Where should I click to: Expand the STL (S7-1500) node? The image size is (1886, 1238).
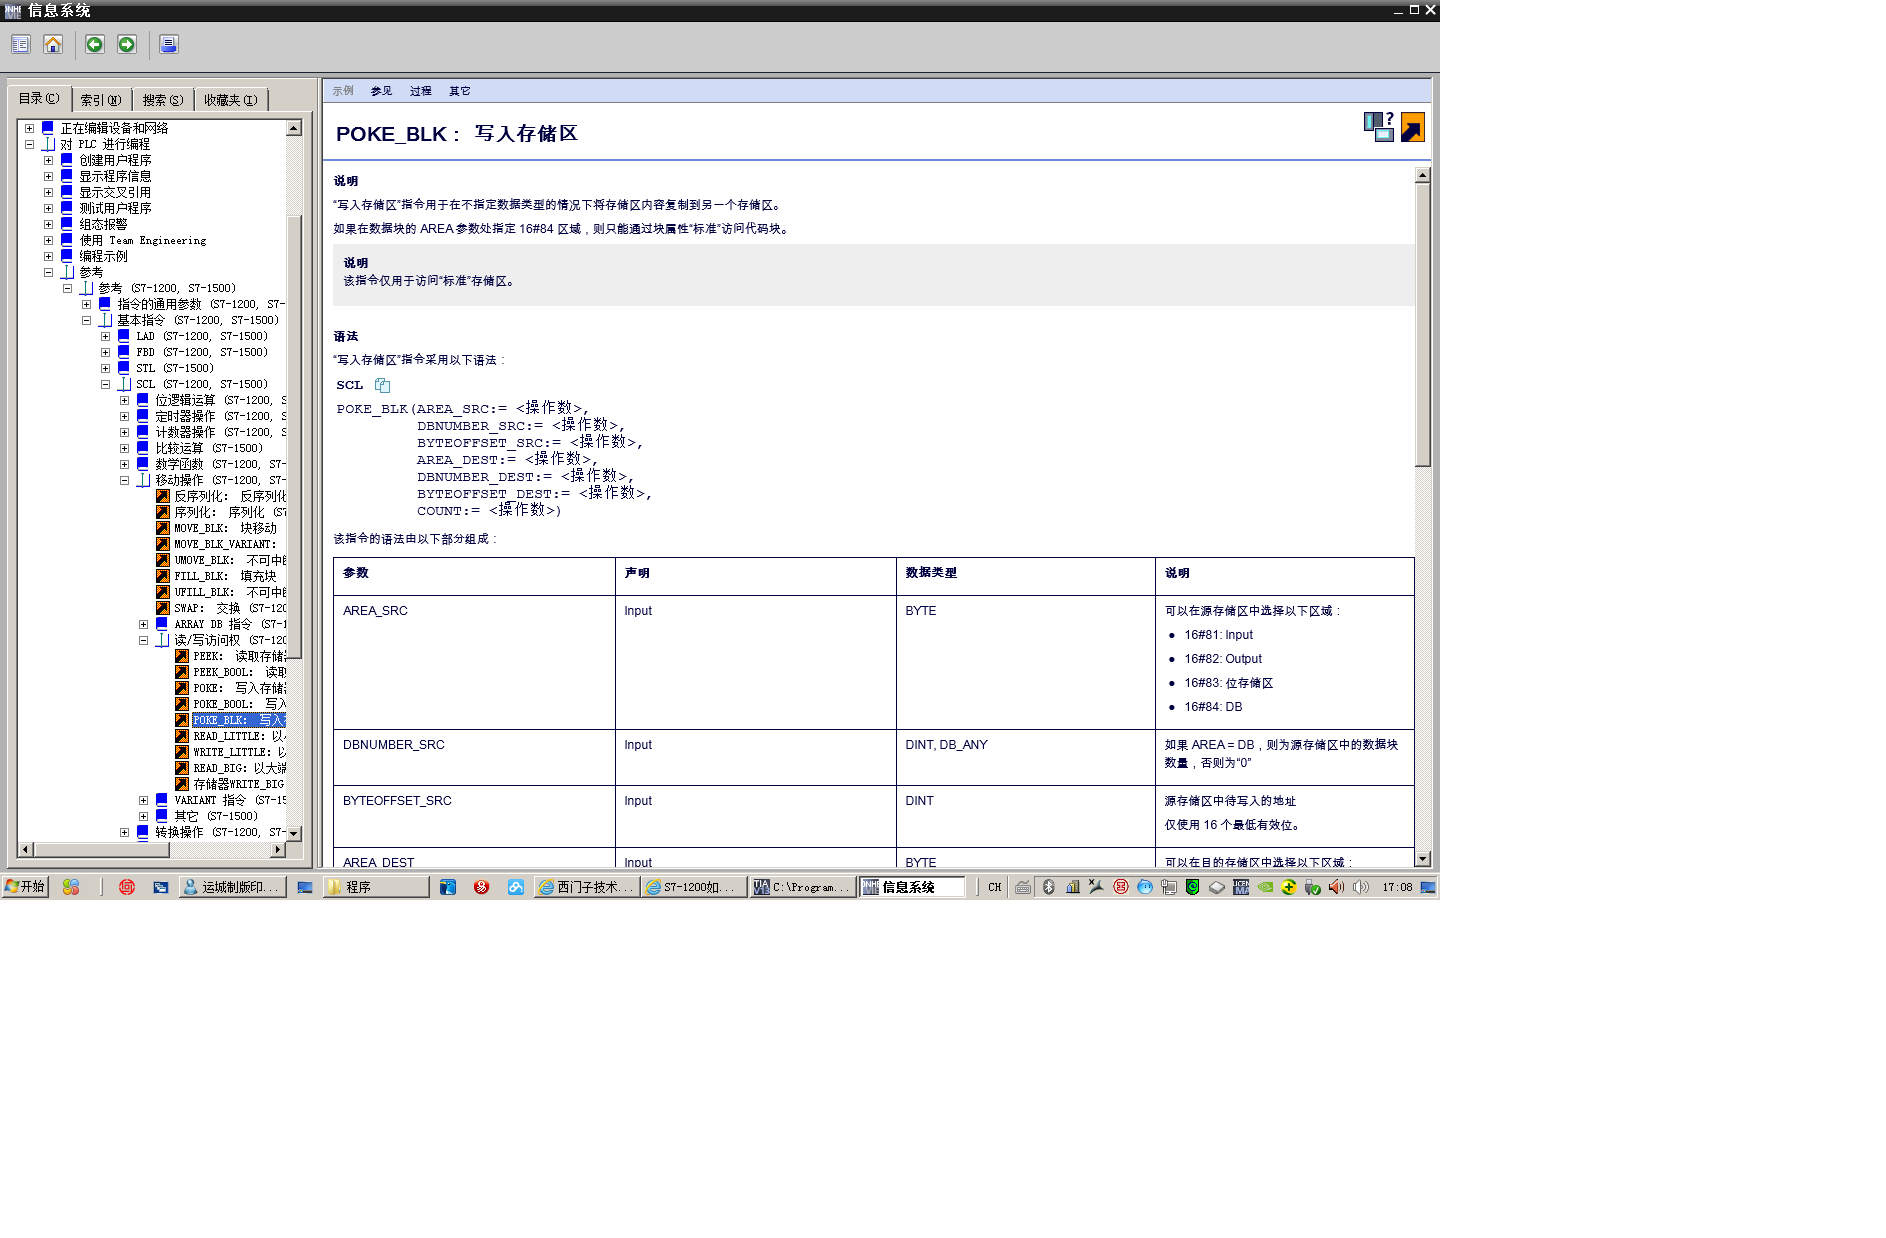tap(105, 368)
